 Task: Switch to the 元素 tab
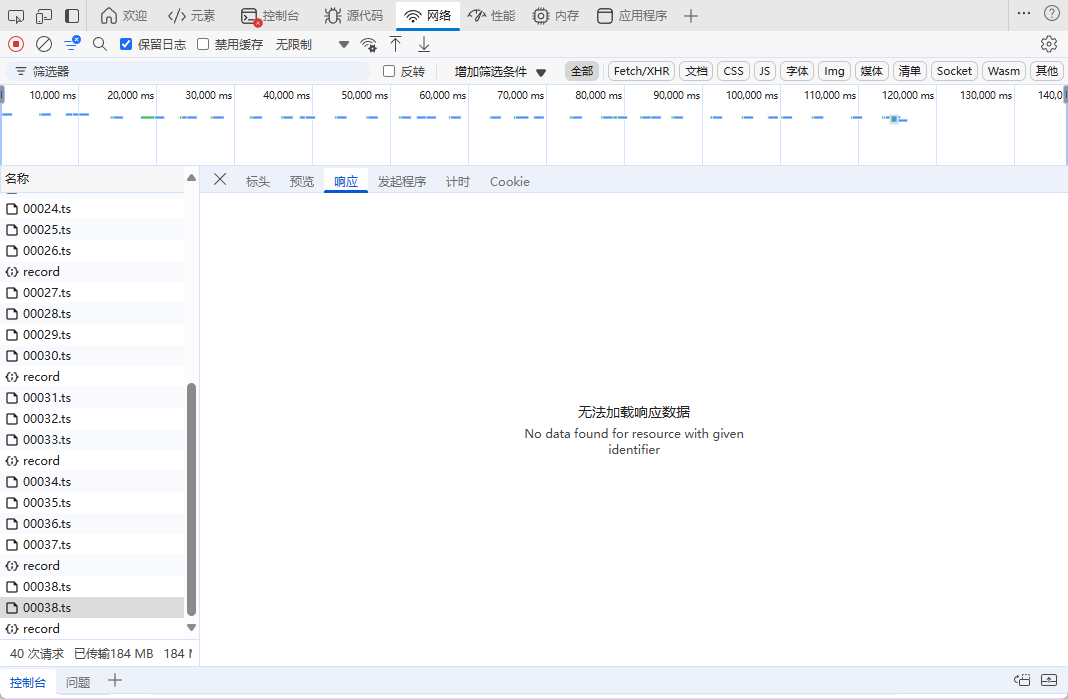[192, 16]
